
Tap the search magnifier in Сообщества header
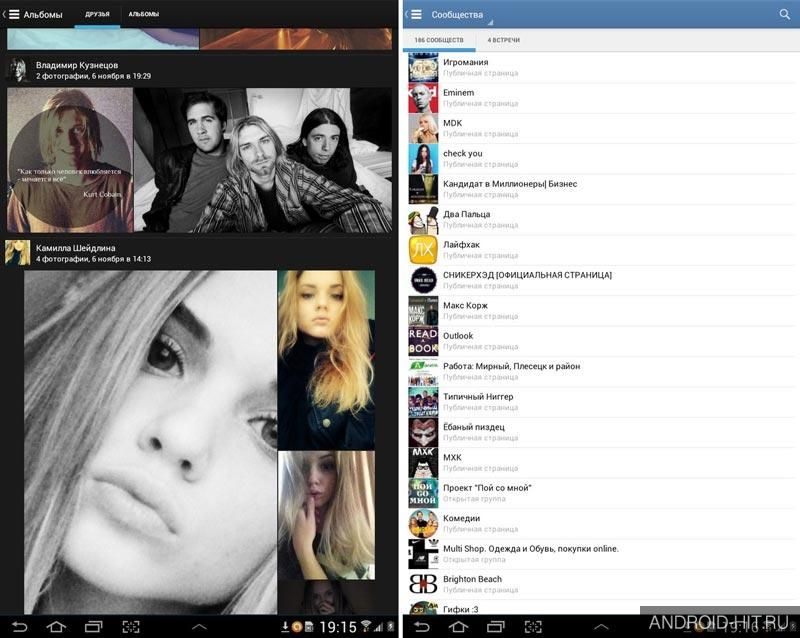click(x=785, y=14)
